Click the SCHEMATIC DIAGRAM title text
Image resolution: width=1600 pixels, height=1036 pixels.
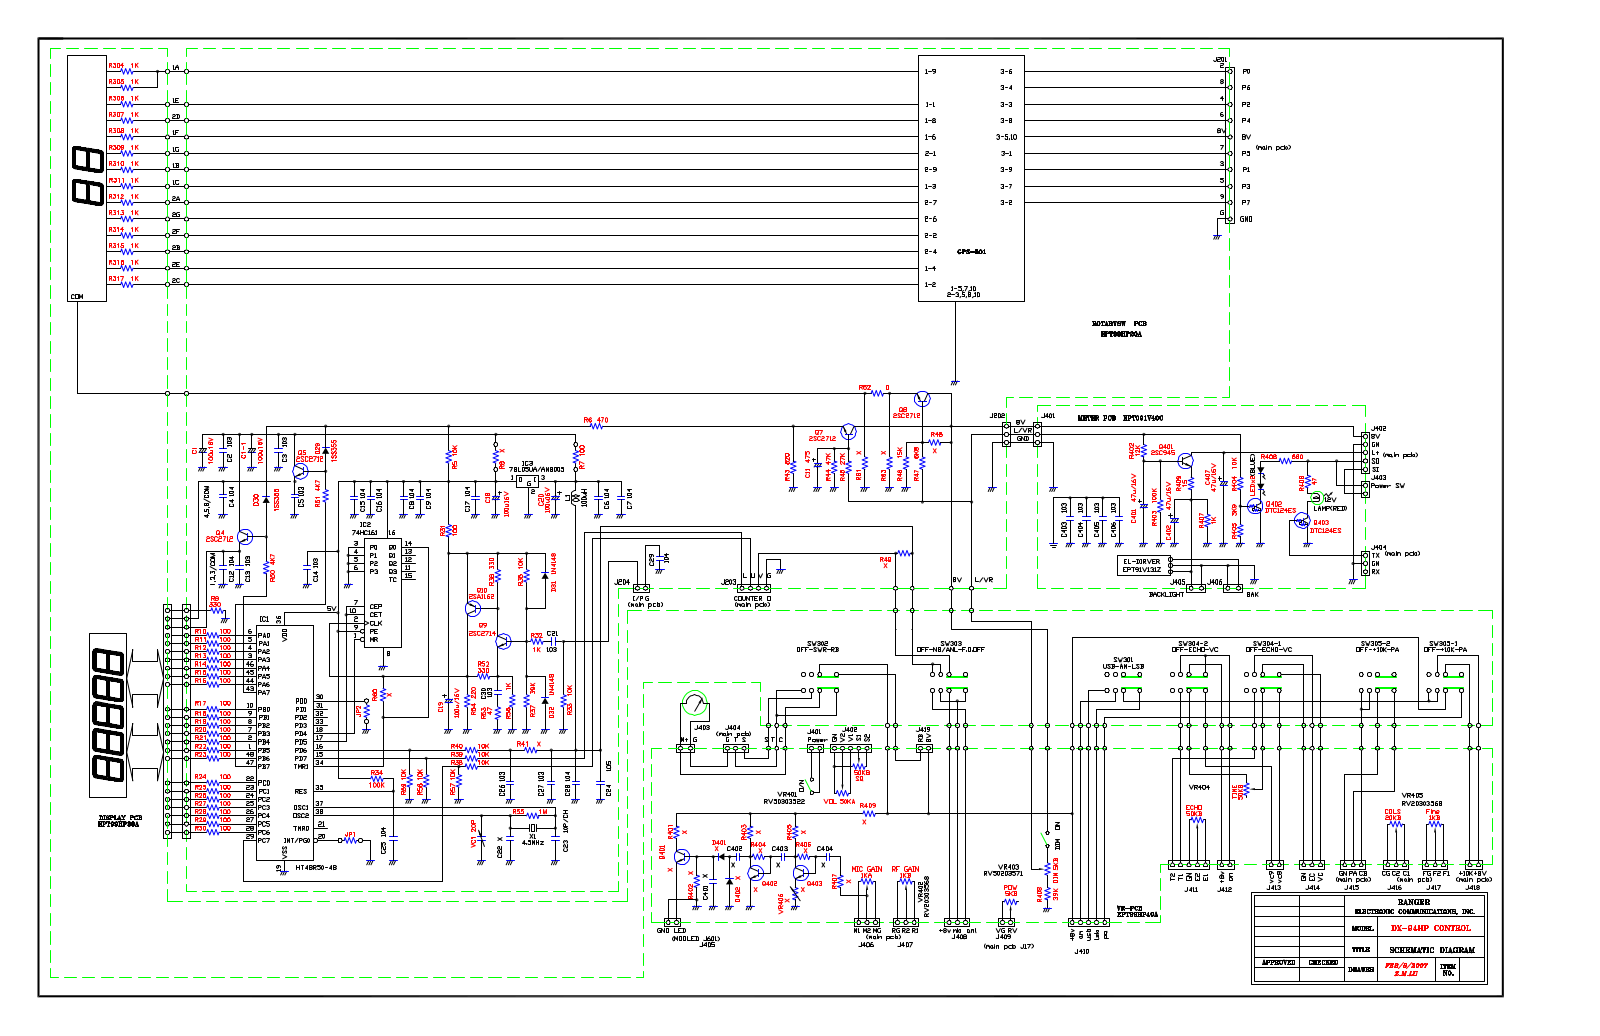[1431, 950]
